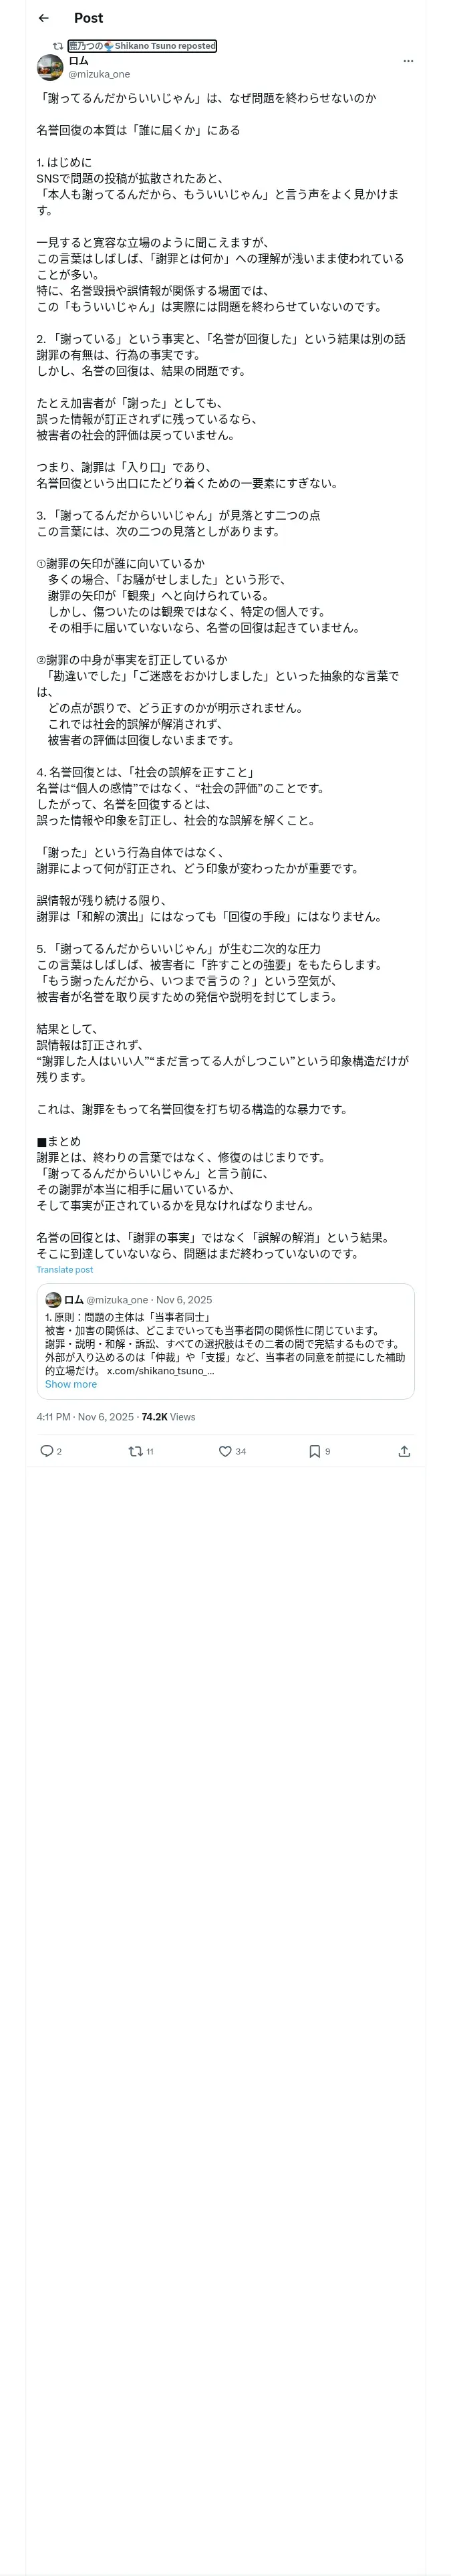
Task: Click the @mizuka_one handle under author name
Action: tap(99, 74)
